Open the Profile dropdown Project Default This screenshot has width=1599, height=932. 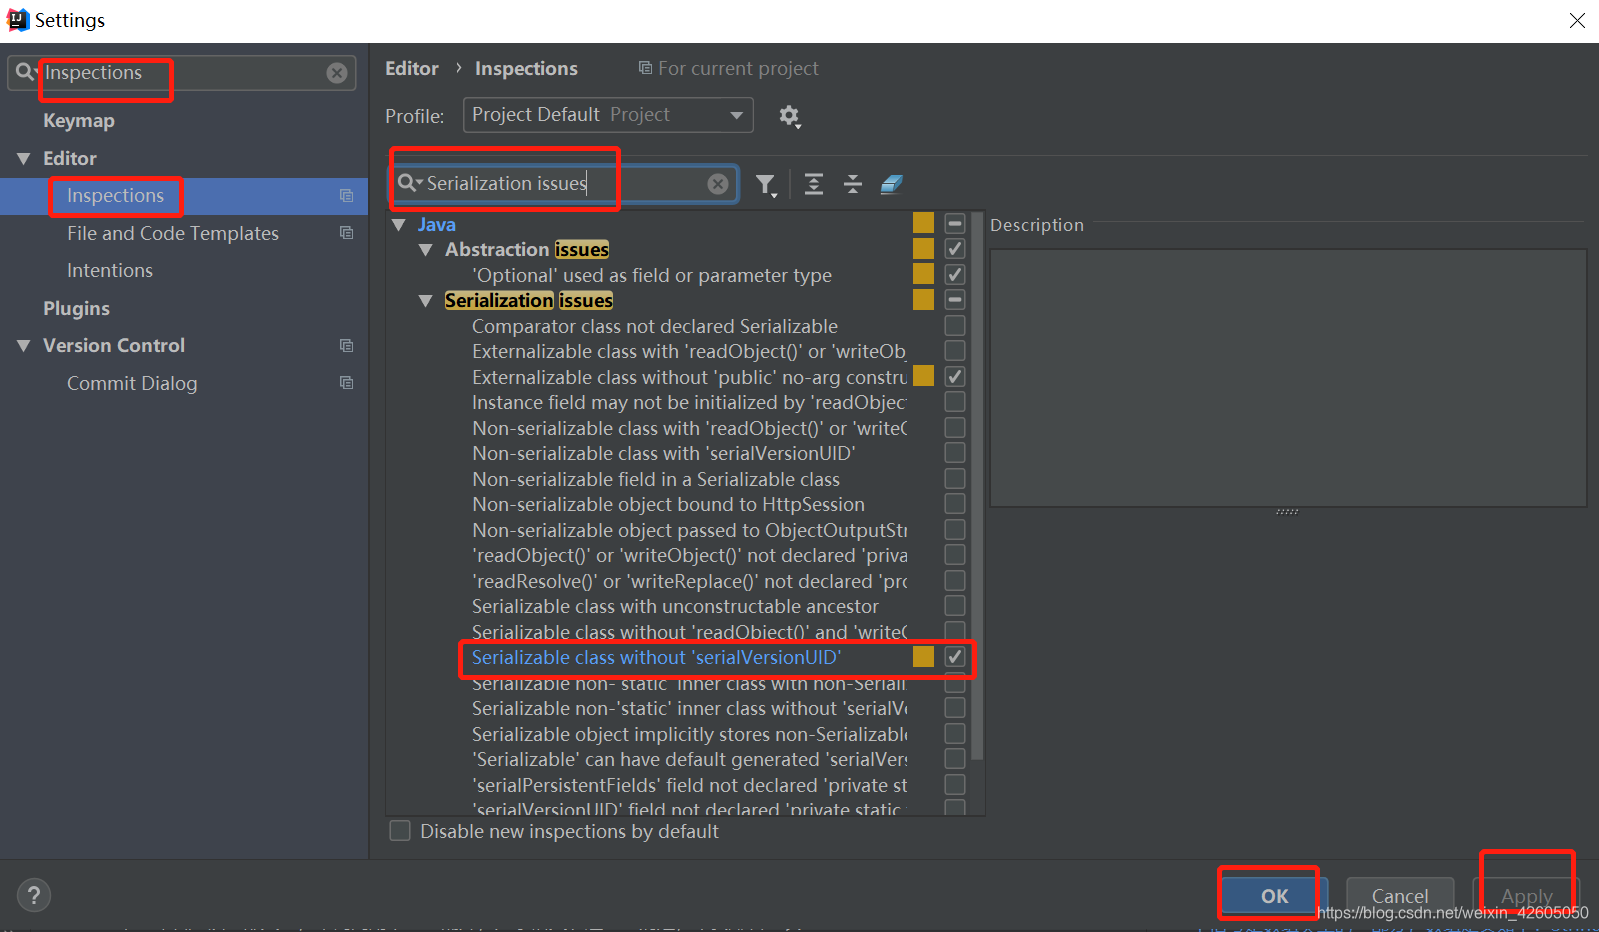coord(608,115)
